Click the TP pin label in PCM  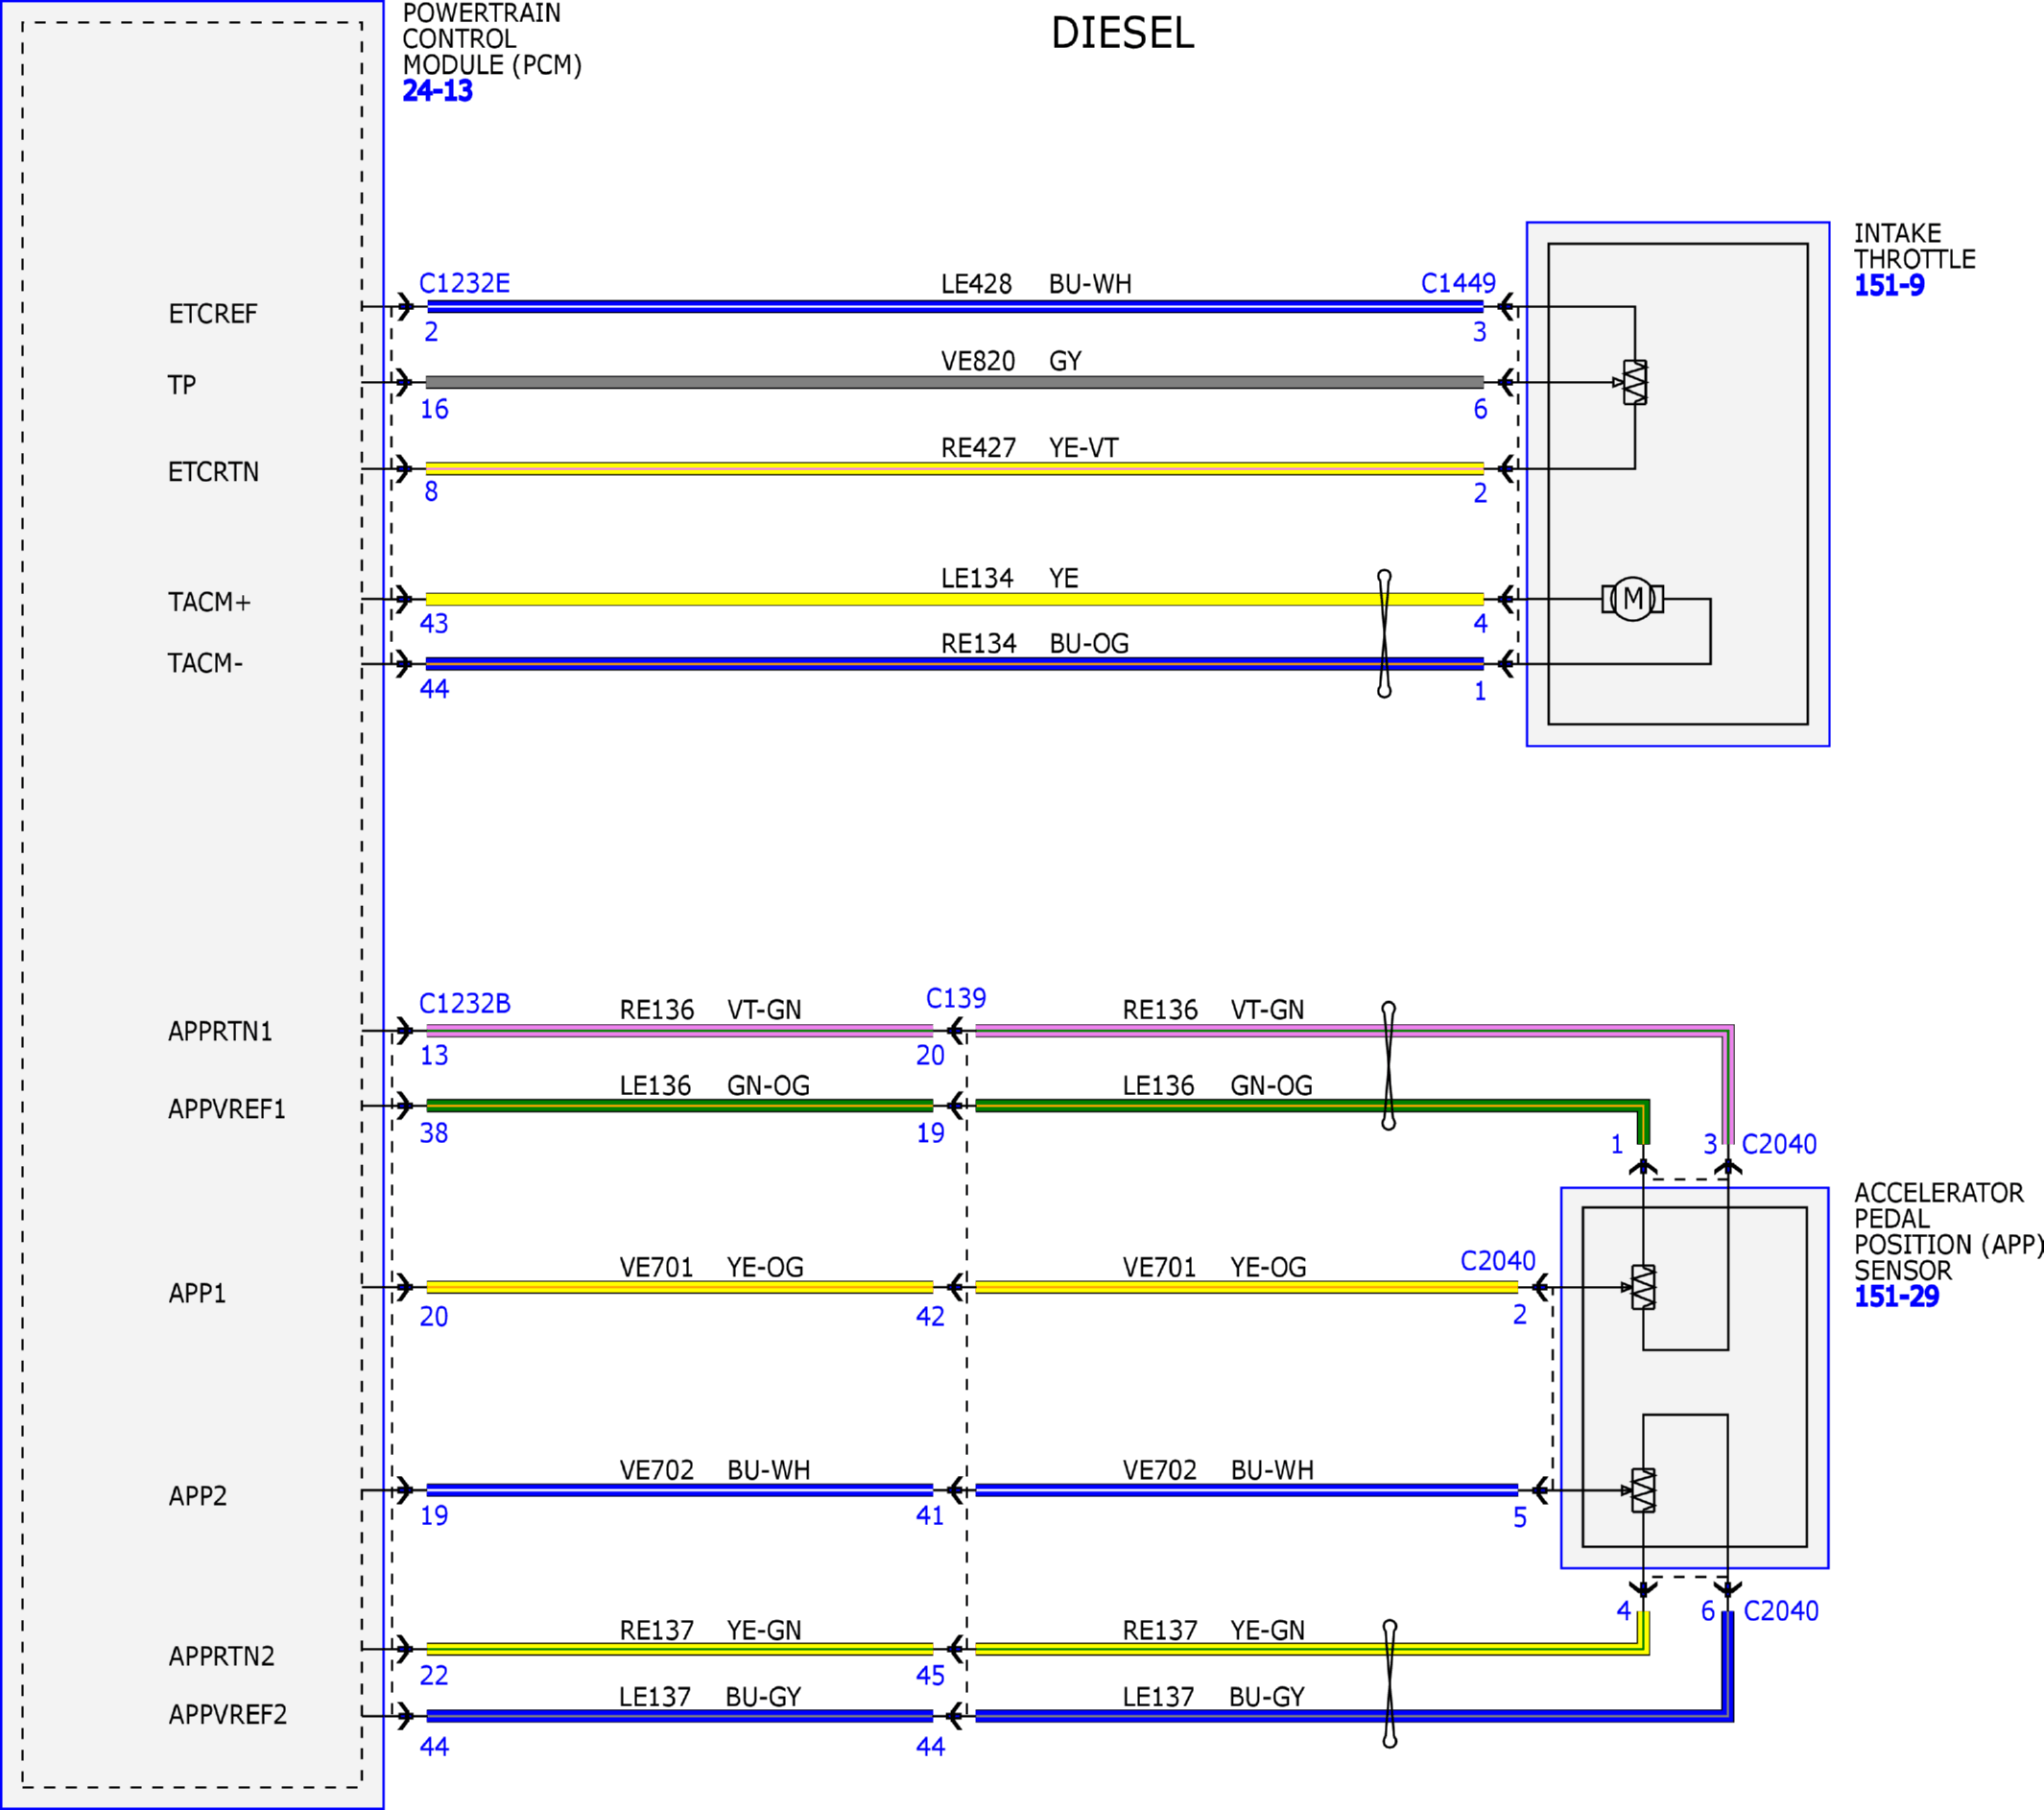click(182, 385)
